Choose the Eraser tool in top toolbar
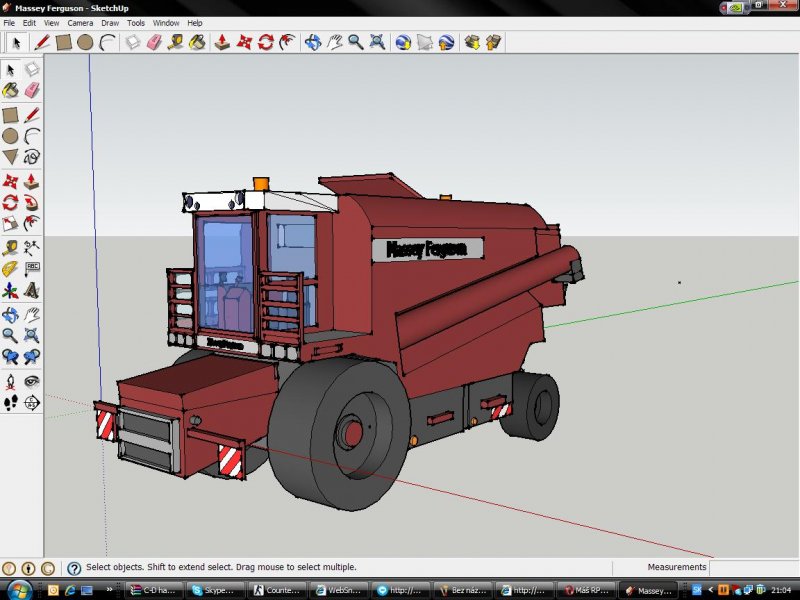 click(x=154, y=42)
